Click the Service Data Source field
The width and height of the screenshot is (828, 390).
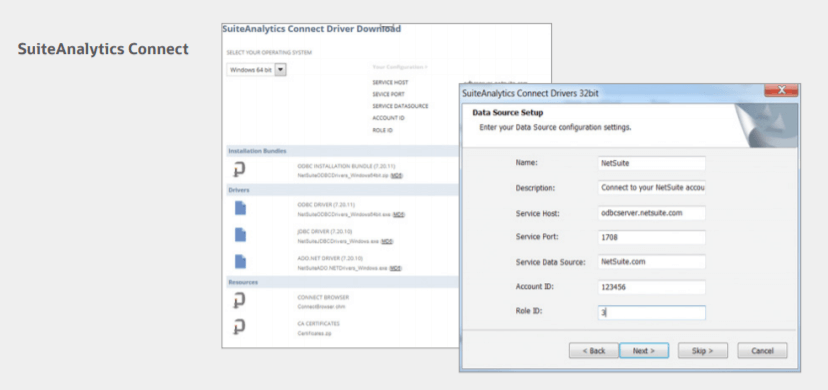point(652,262)
